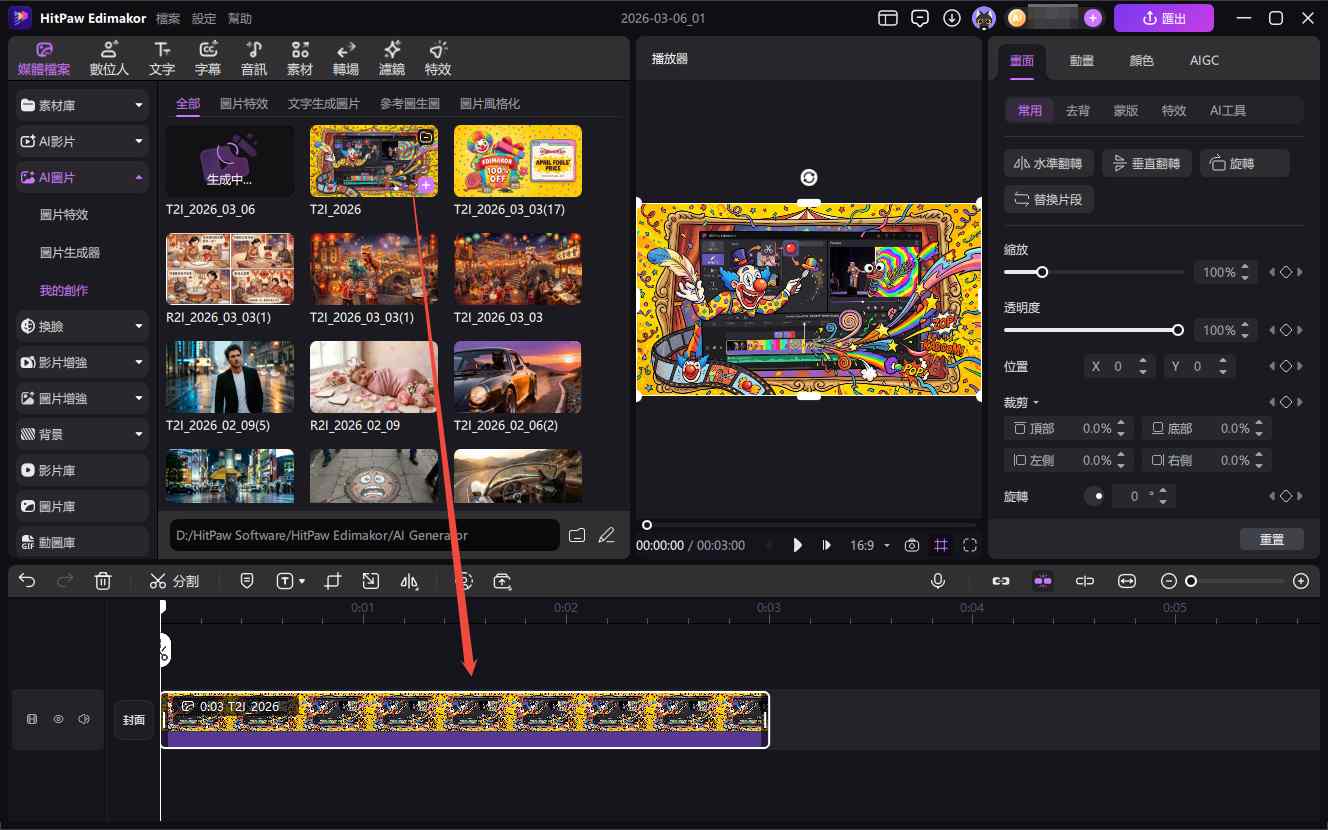Screen dimensions: 1328x830
Task: Click the delete (trash) icon in timeline toolbar
Action: [103, 581]
